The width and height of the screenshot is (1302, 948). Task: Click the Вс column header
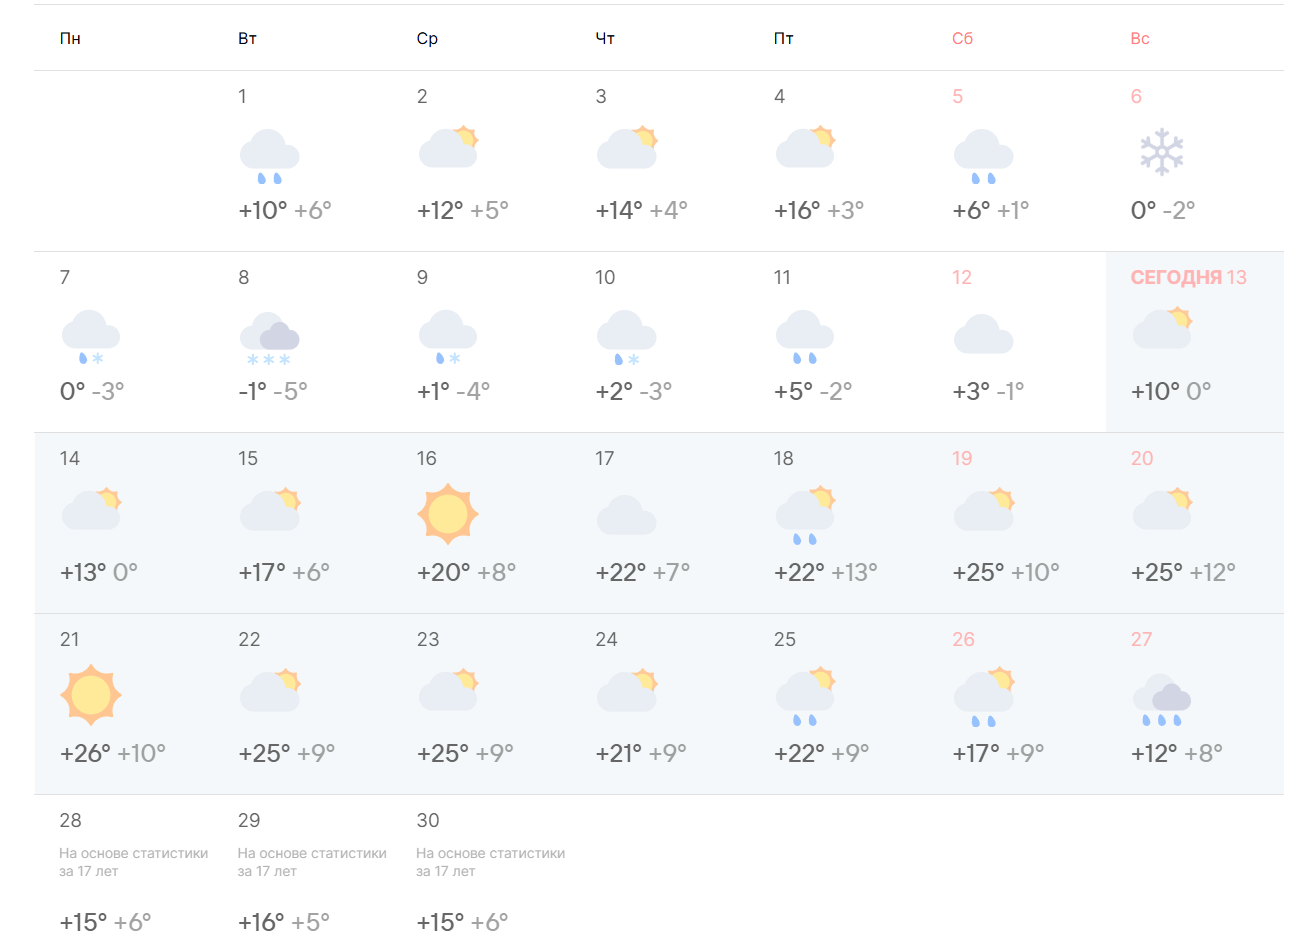1140,39
